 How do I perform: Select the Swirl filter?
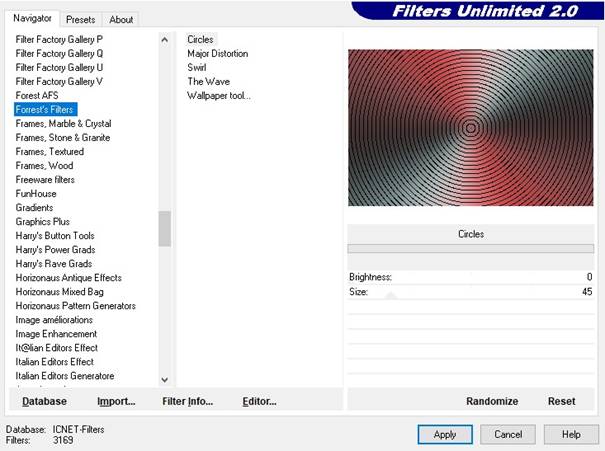(x=197, y=68)
